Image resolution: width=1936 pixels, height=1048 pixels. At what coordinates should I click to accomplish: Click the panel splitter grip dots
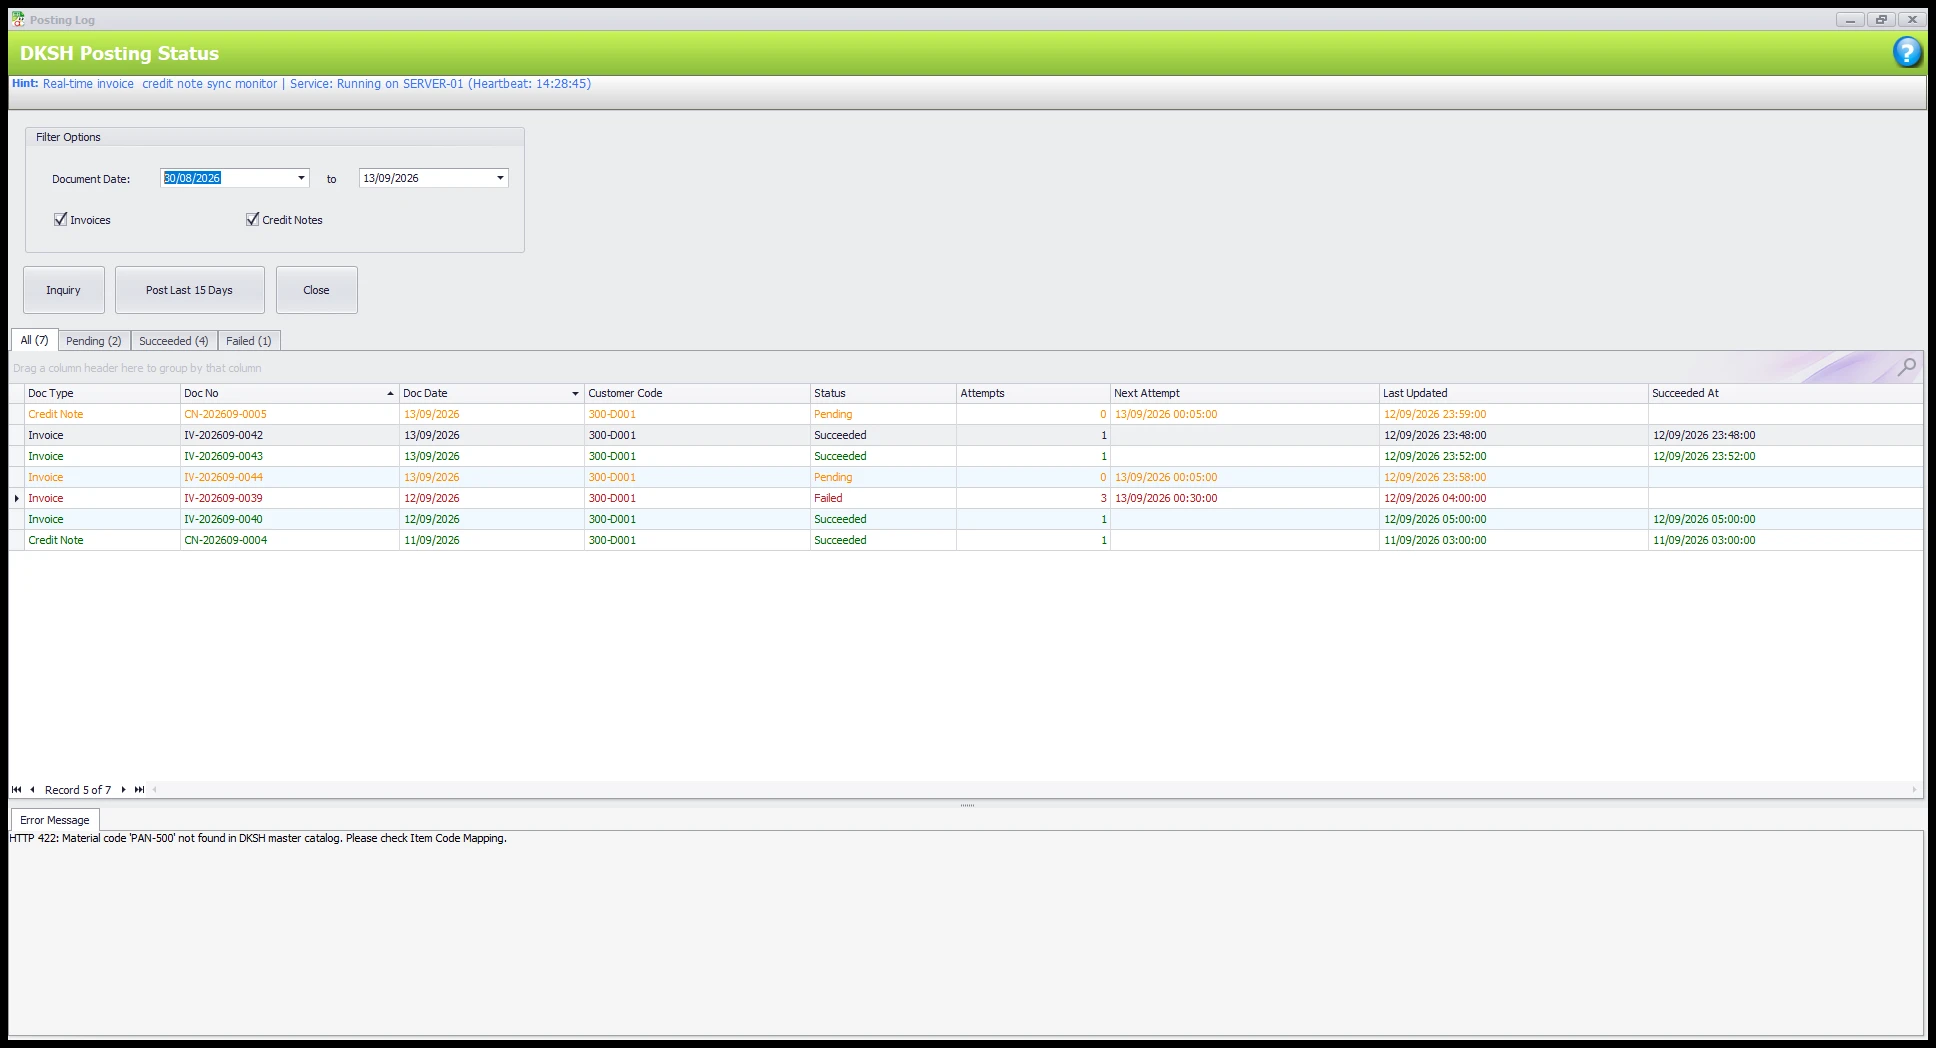click(x=967, y=805)
